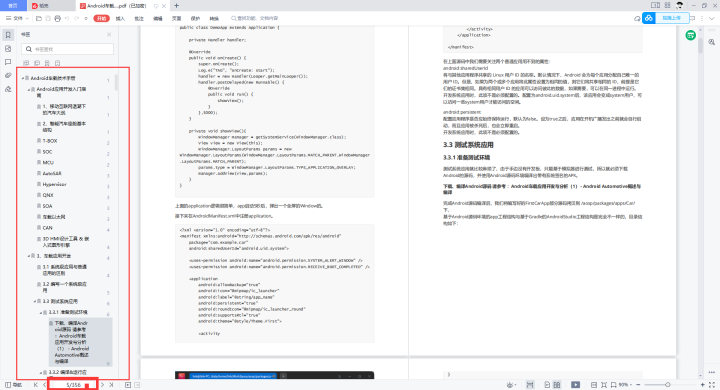Click the green floating table icon at right
Screen dimensions: 720x390
pos(691,35)
